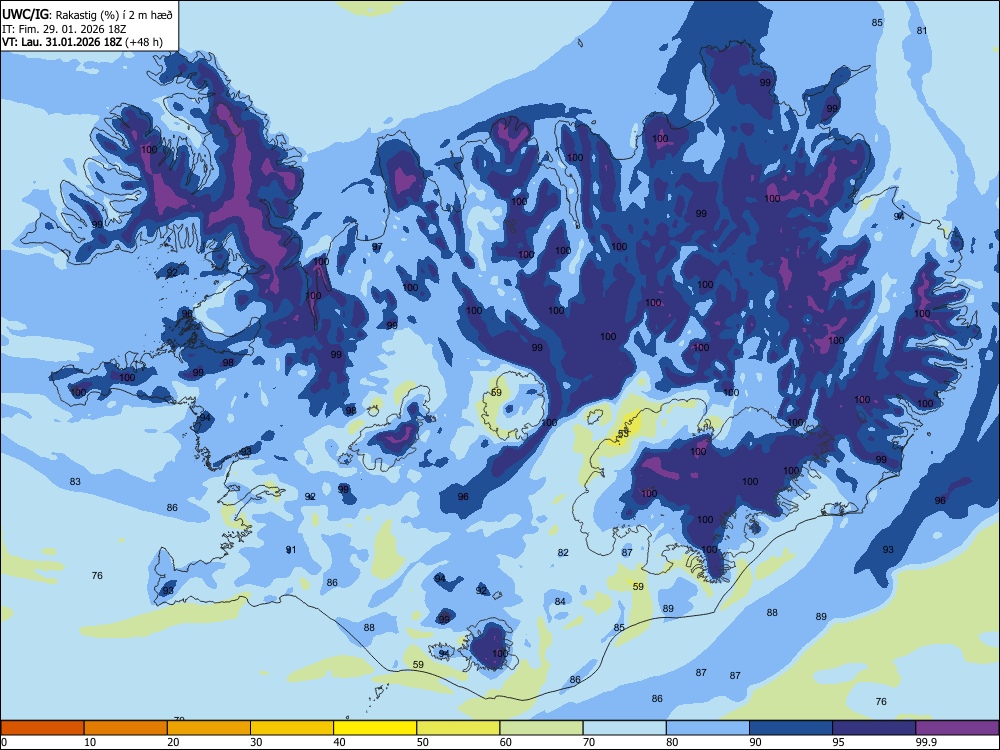Click the legend tick label '40'
This screenshot has width=1000, height=750.
[340, 742]
